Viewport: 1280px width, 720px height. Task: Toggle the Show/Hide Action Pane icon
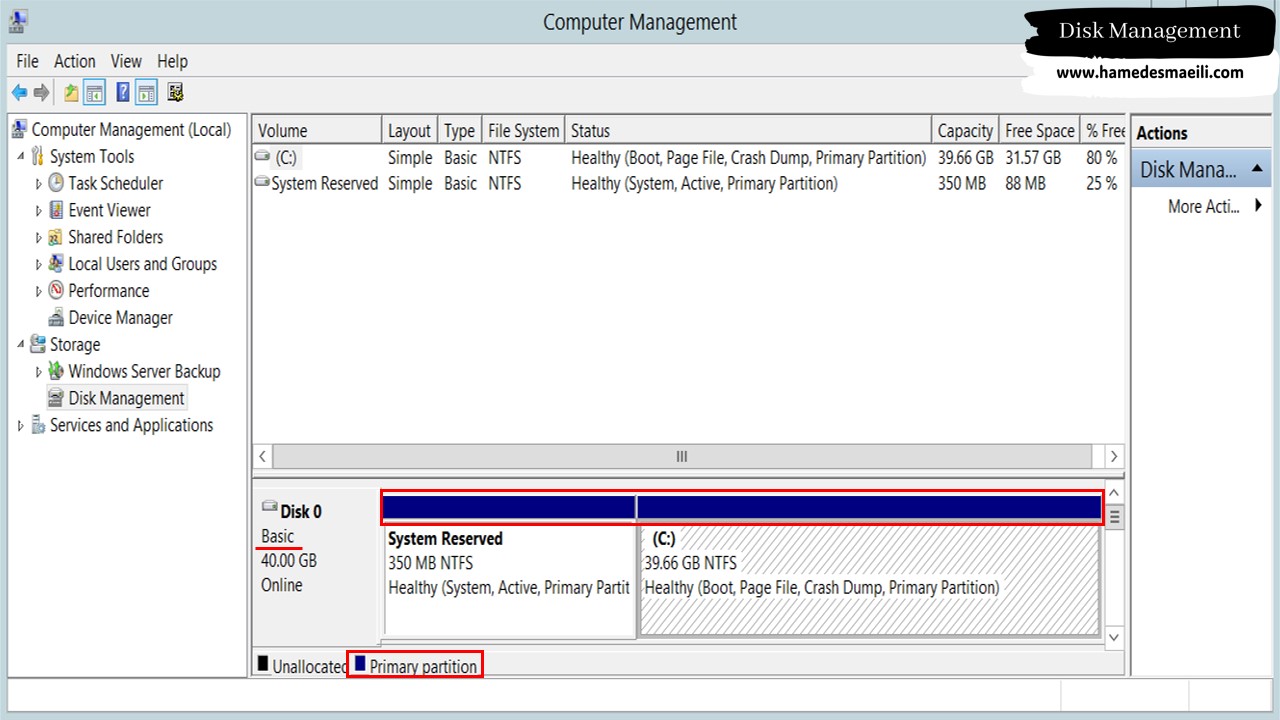tap(146, 93)
